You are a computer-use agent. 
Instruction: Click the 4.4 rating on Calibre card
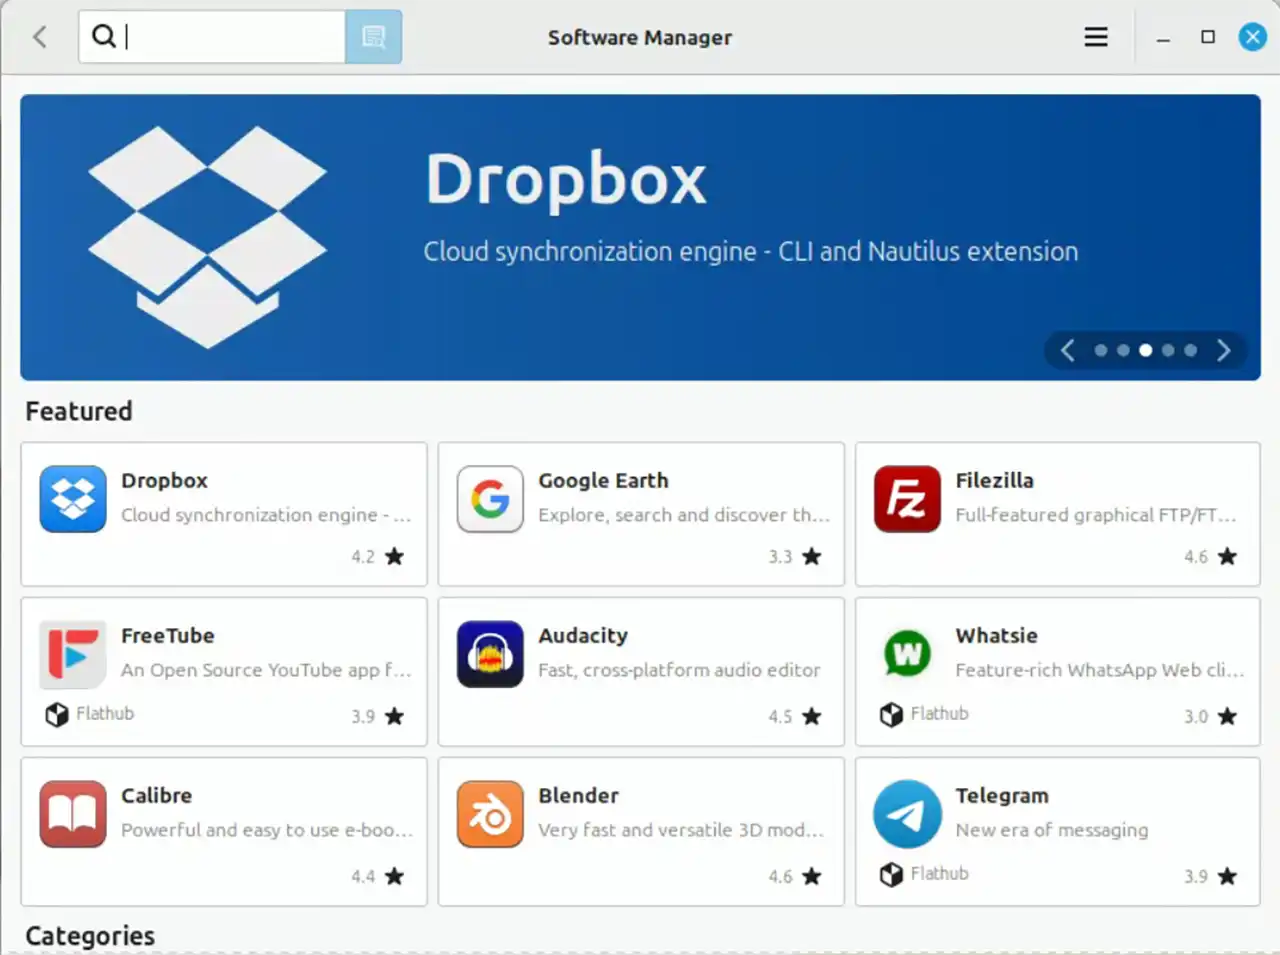[x=363, y=877]
